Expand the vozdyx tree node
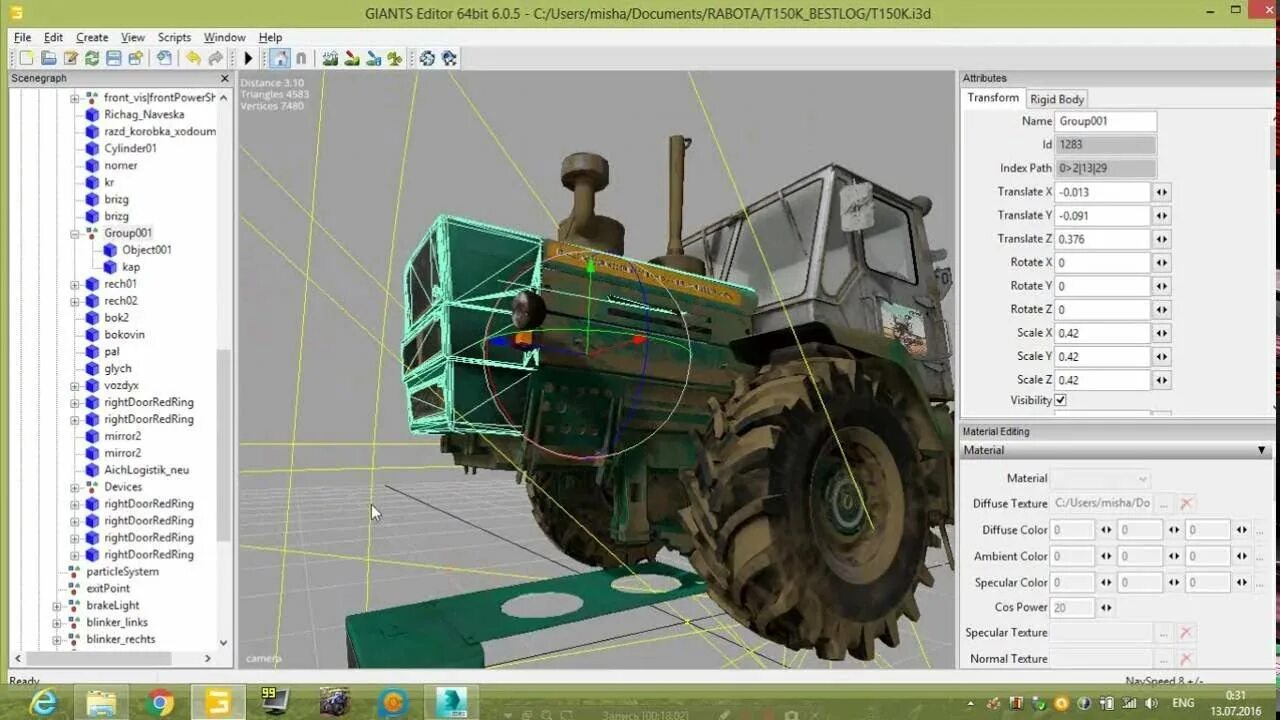1280x720 pixels. click(75, 386)
